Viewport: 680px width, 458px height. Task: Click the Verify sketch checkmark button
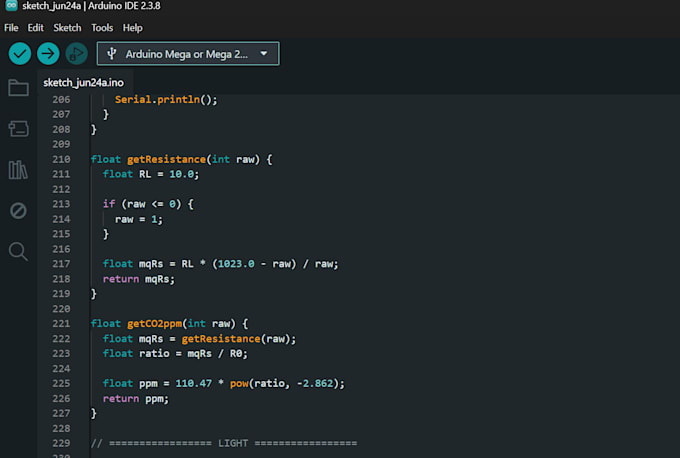pos(20,54)
